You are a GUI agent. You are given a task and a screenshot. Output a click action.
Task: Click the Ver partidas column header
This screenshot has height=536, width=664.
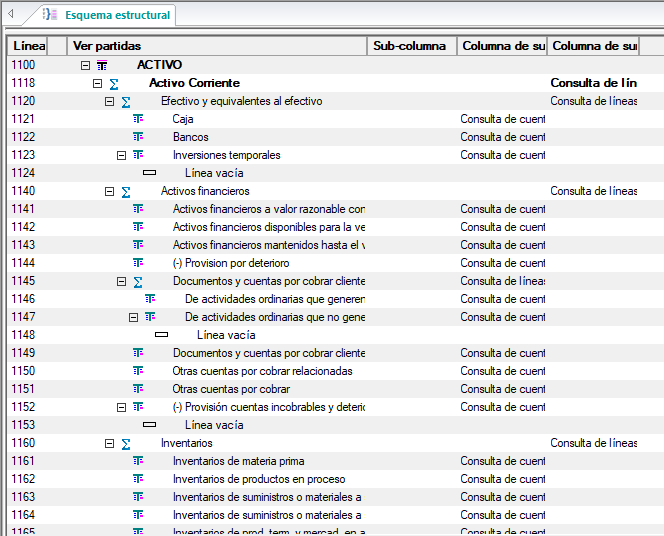[x=217, y=46]
